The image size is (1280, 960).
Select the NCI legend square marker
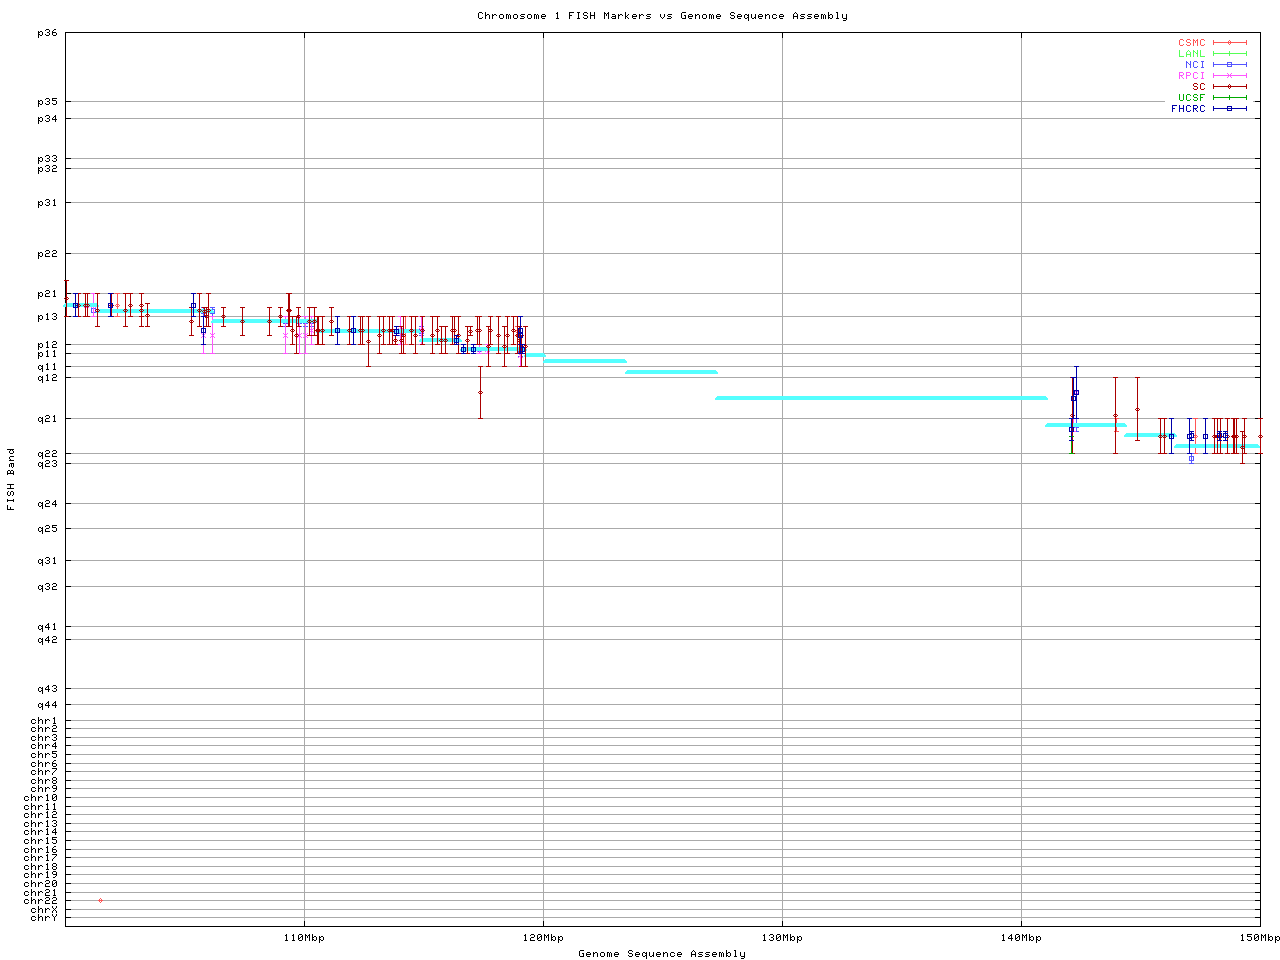coord(1229,65)
